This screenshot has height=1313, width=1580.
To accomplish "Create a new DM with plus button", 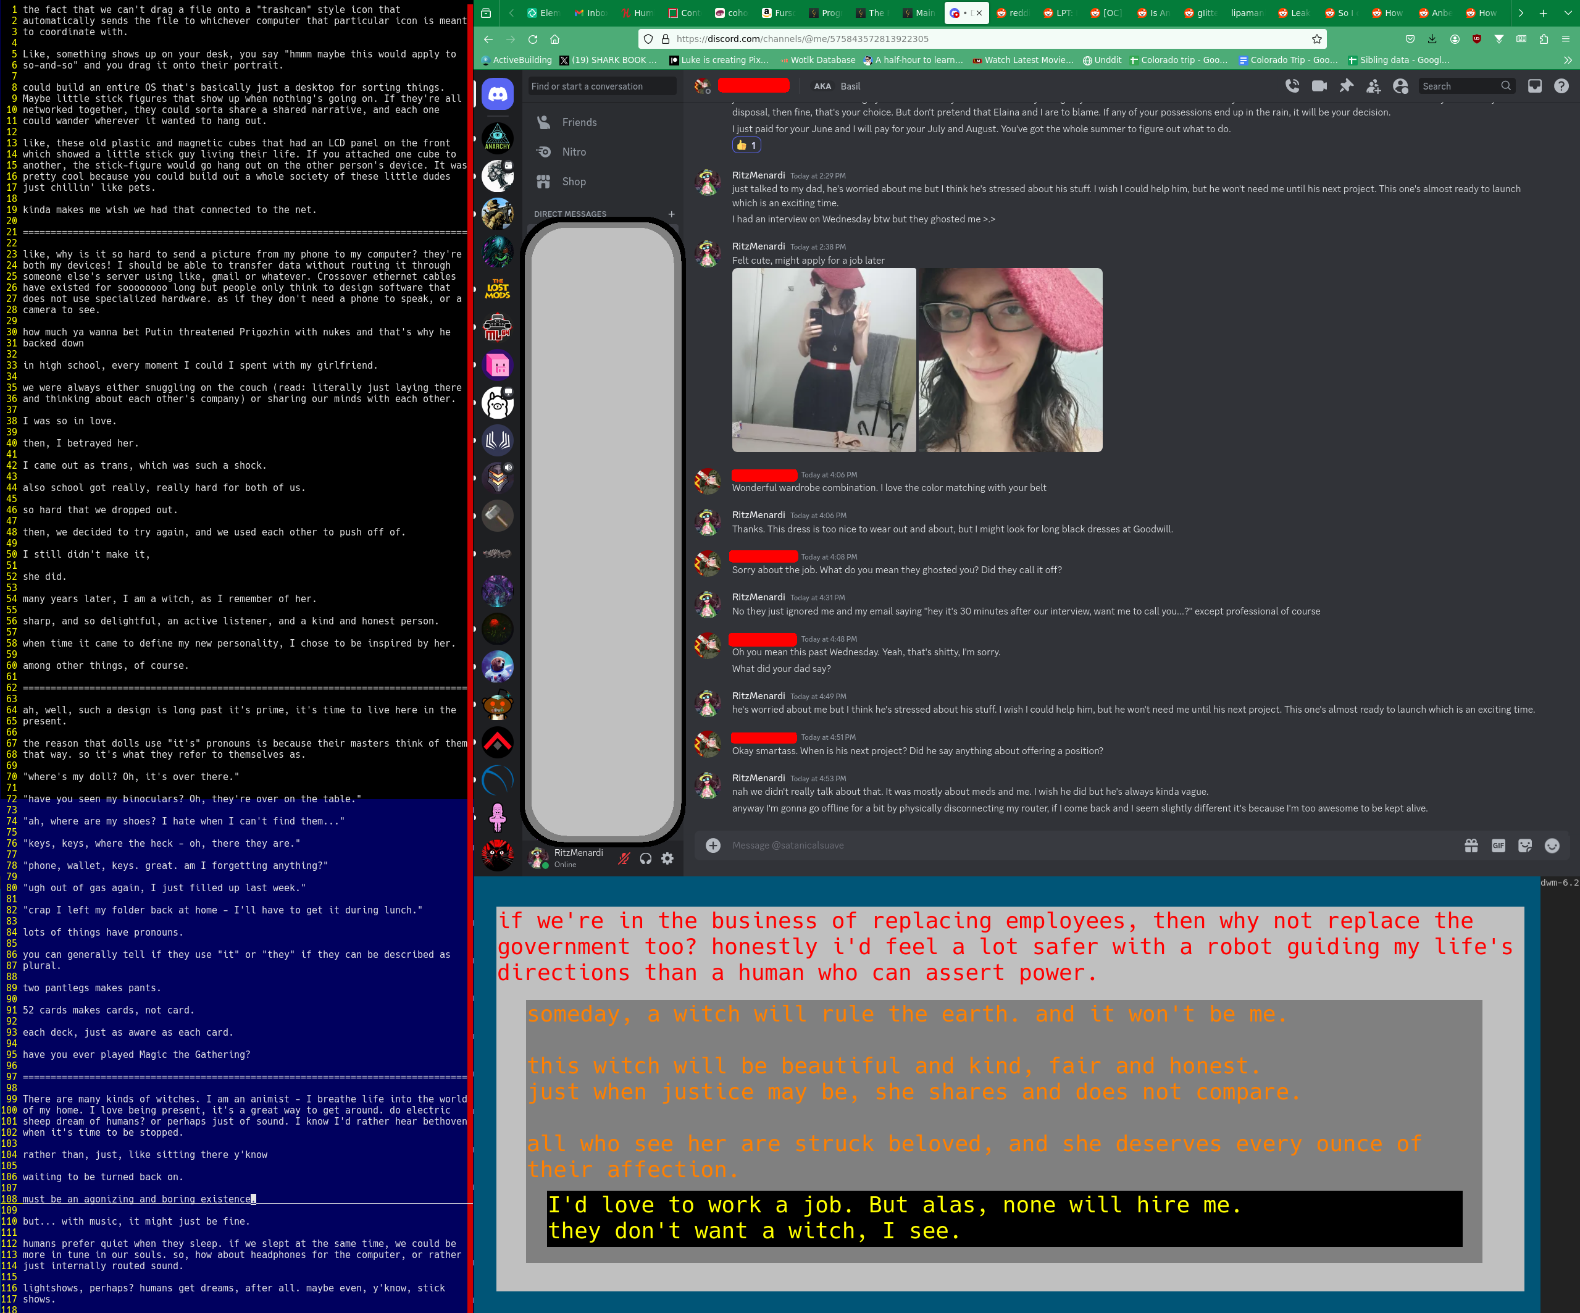I will click(x=671, y=214).
